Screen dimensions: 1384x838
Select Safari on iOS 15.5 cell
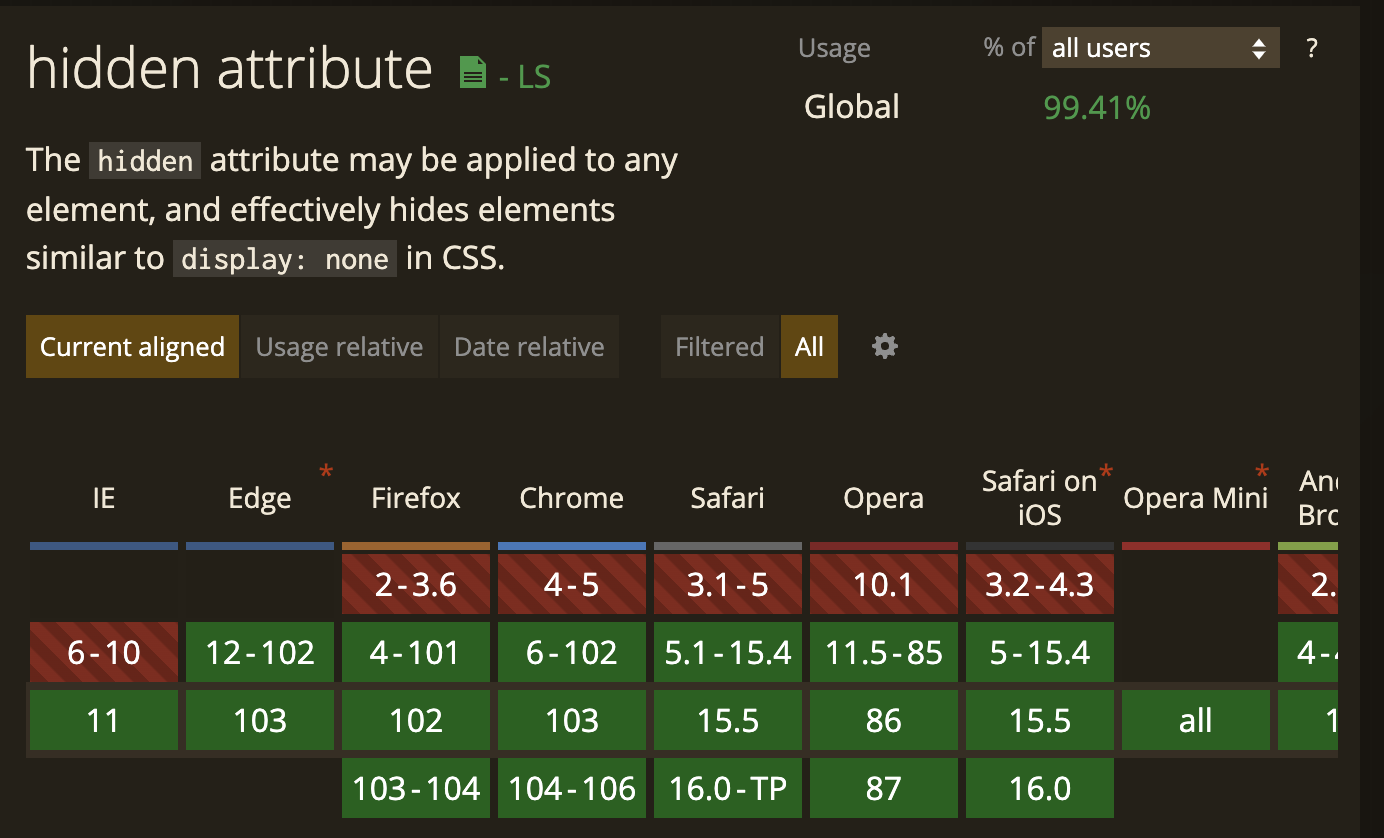click(1040, 720)
